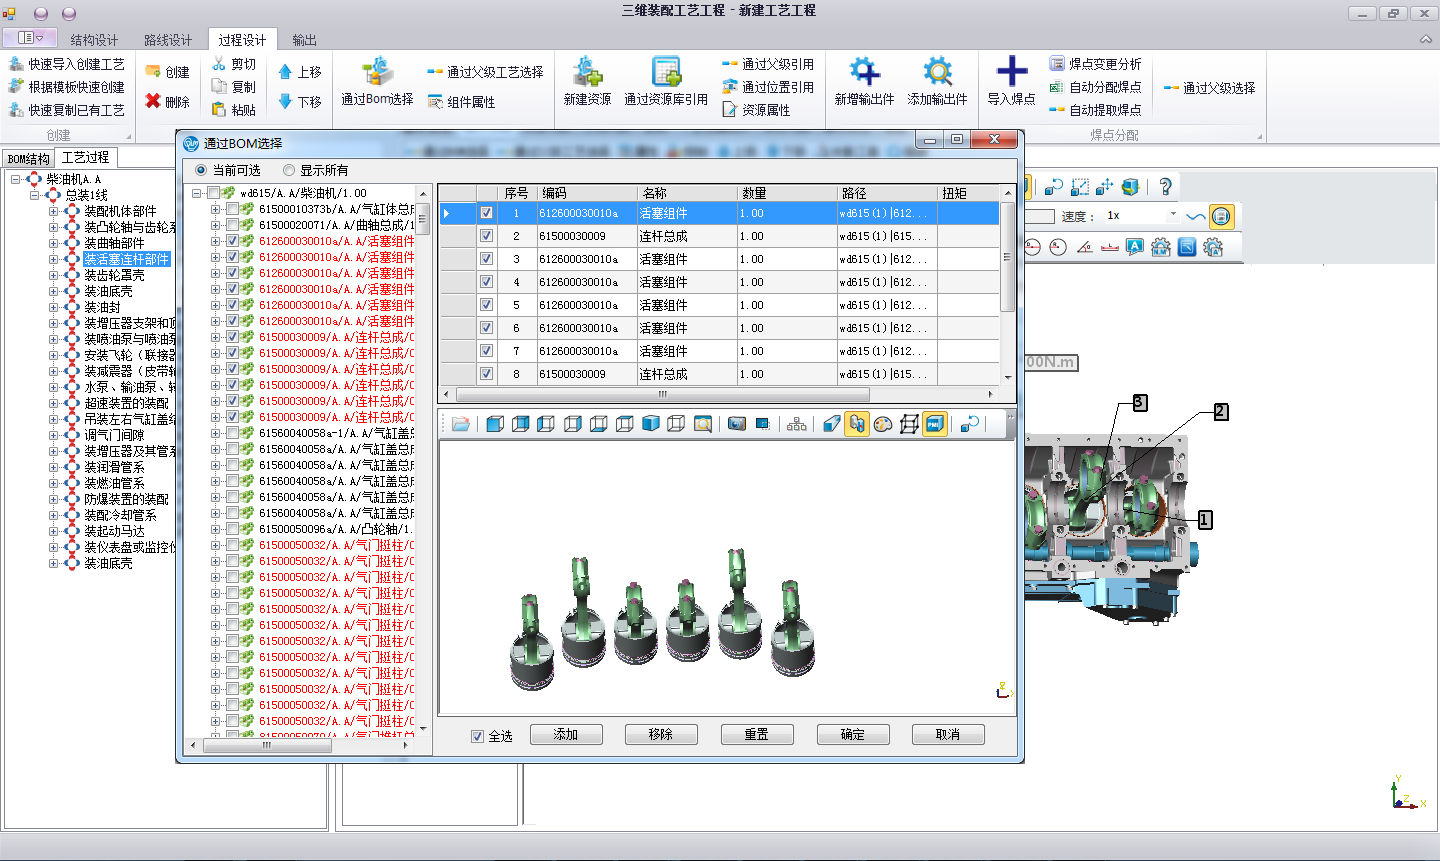This screenshot has height=861, width=1442.
Task: Click the help question-mark icon in main viewer
Action: coord(1165,187)
